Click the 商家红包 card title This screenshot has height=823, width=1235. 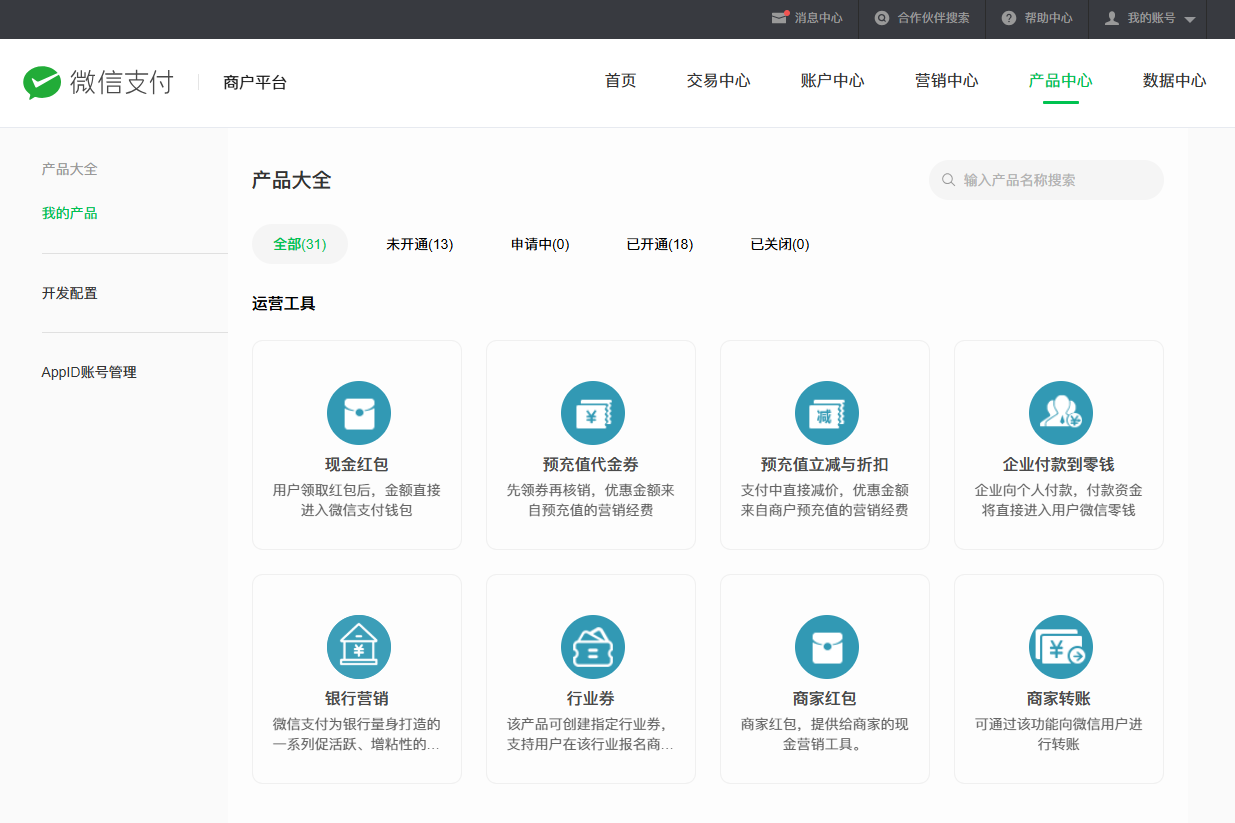(x=825, y=699)
